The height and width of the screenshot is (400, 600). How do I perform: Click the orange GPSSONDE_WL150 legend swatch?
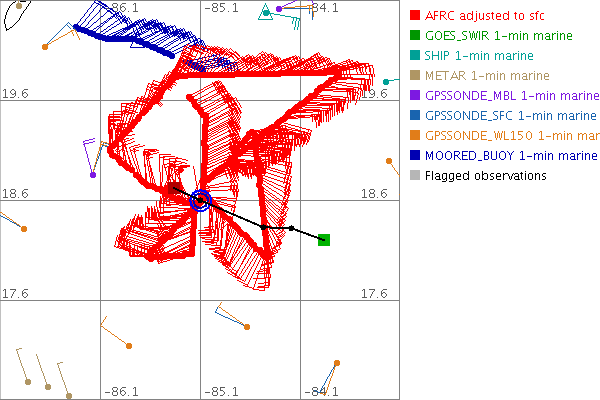pyautogui.click(x=415, y=136)
